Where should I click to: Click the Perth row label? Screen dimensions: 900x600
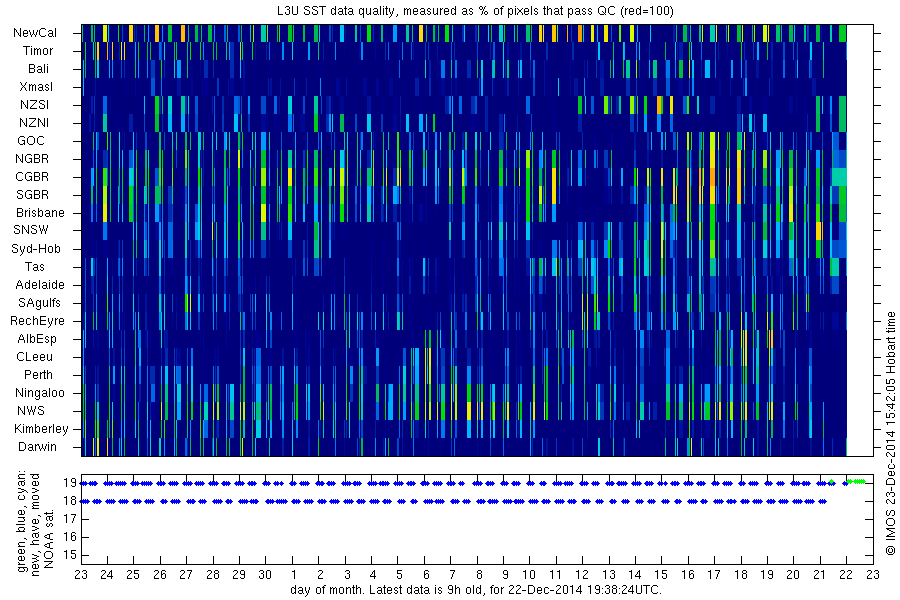tap(38, 375)
